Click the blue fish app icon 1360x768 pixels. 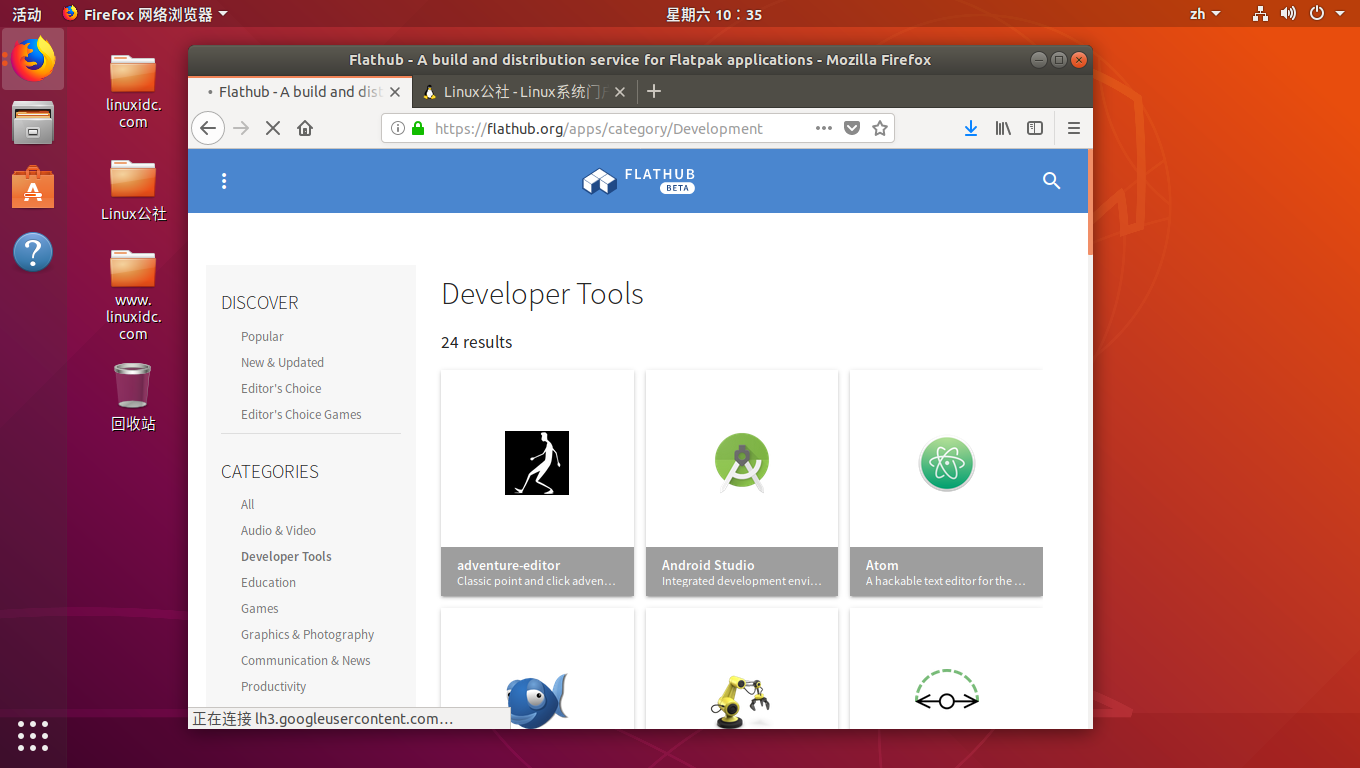537,700
